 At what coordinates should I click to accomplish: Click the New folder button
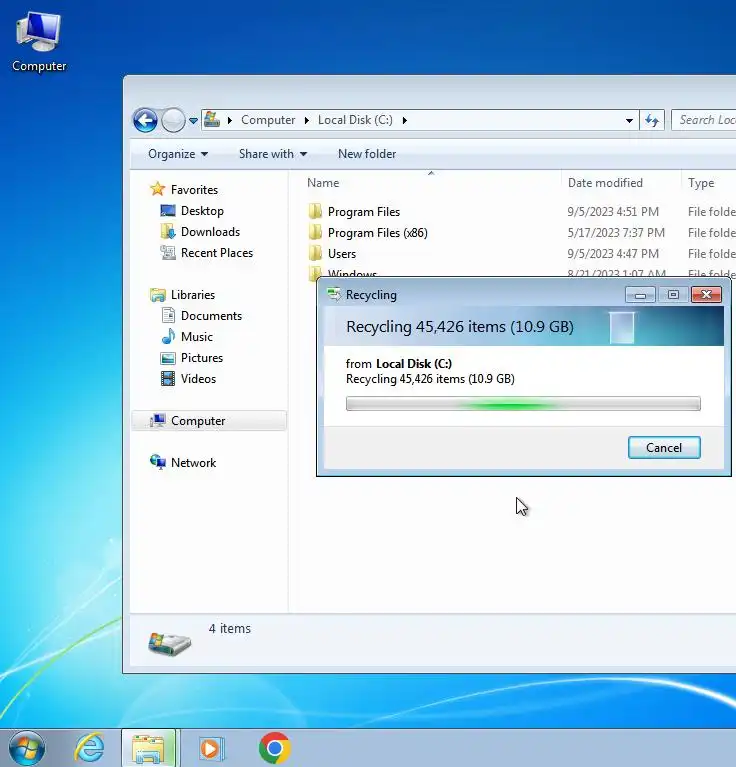(x=367, y=154)
